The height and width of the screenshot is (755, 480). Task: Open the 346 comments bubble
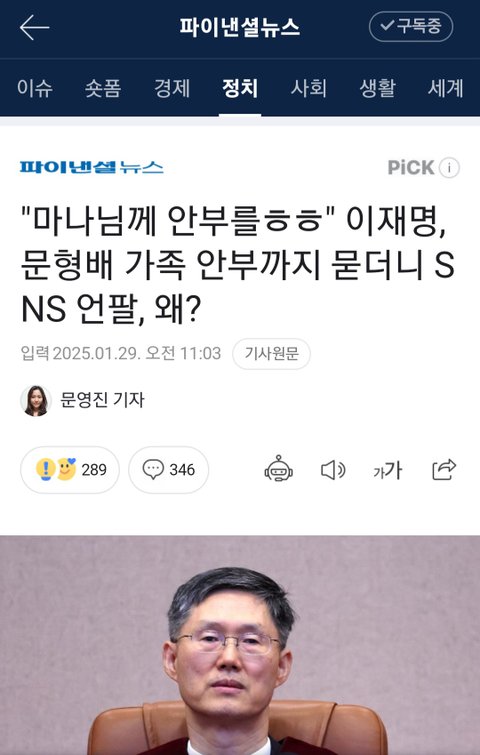(x=169, y=469)
